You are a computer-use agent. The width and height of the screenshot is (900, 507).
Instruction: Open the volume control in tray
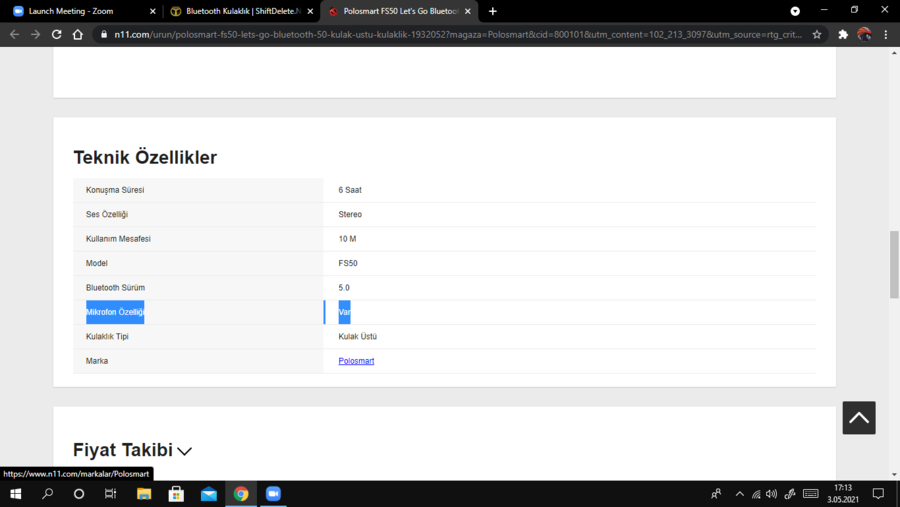click(x=772, y=494)
